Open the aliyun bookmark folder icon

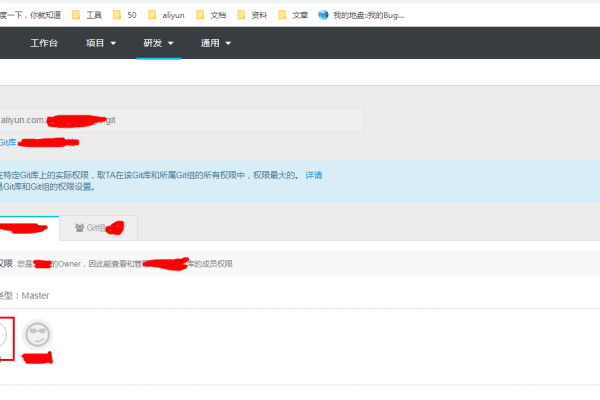[x=152, y=15]
